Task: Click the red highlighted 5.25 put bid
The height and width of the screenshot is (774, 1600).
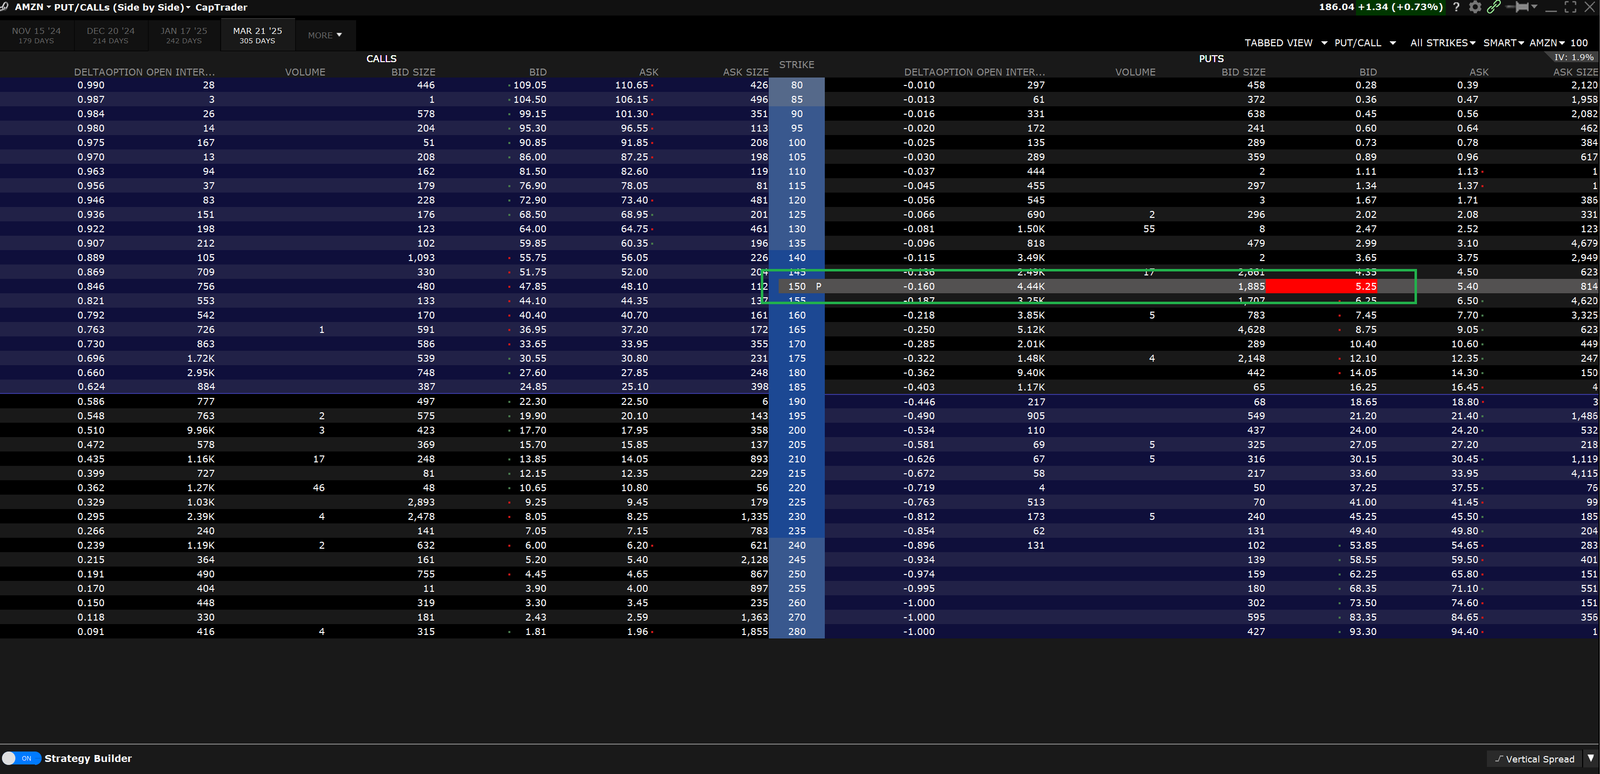Action: (x=1322, y=286)
